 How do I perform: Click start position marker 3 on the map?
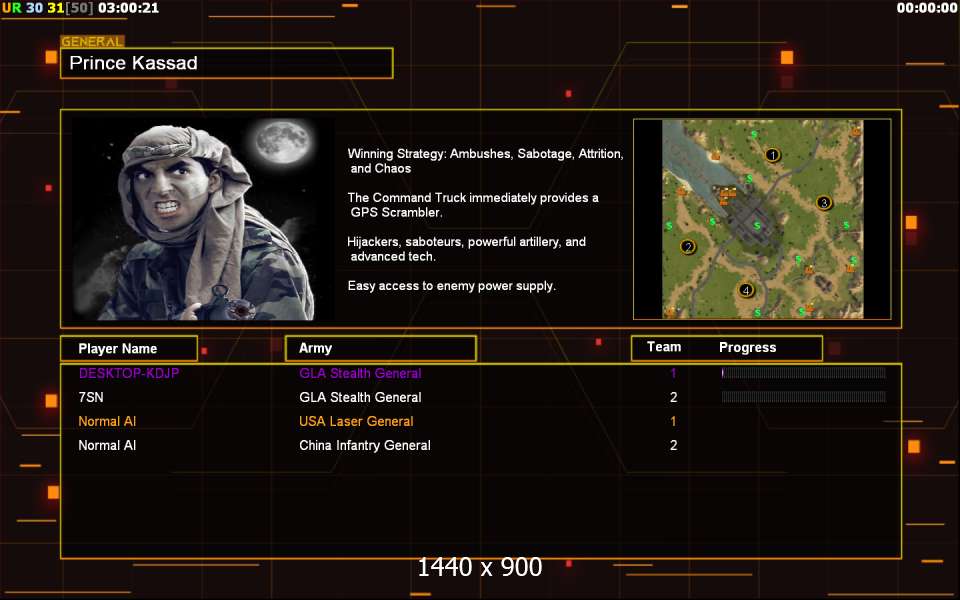tap(824, 203)
